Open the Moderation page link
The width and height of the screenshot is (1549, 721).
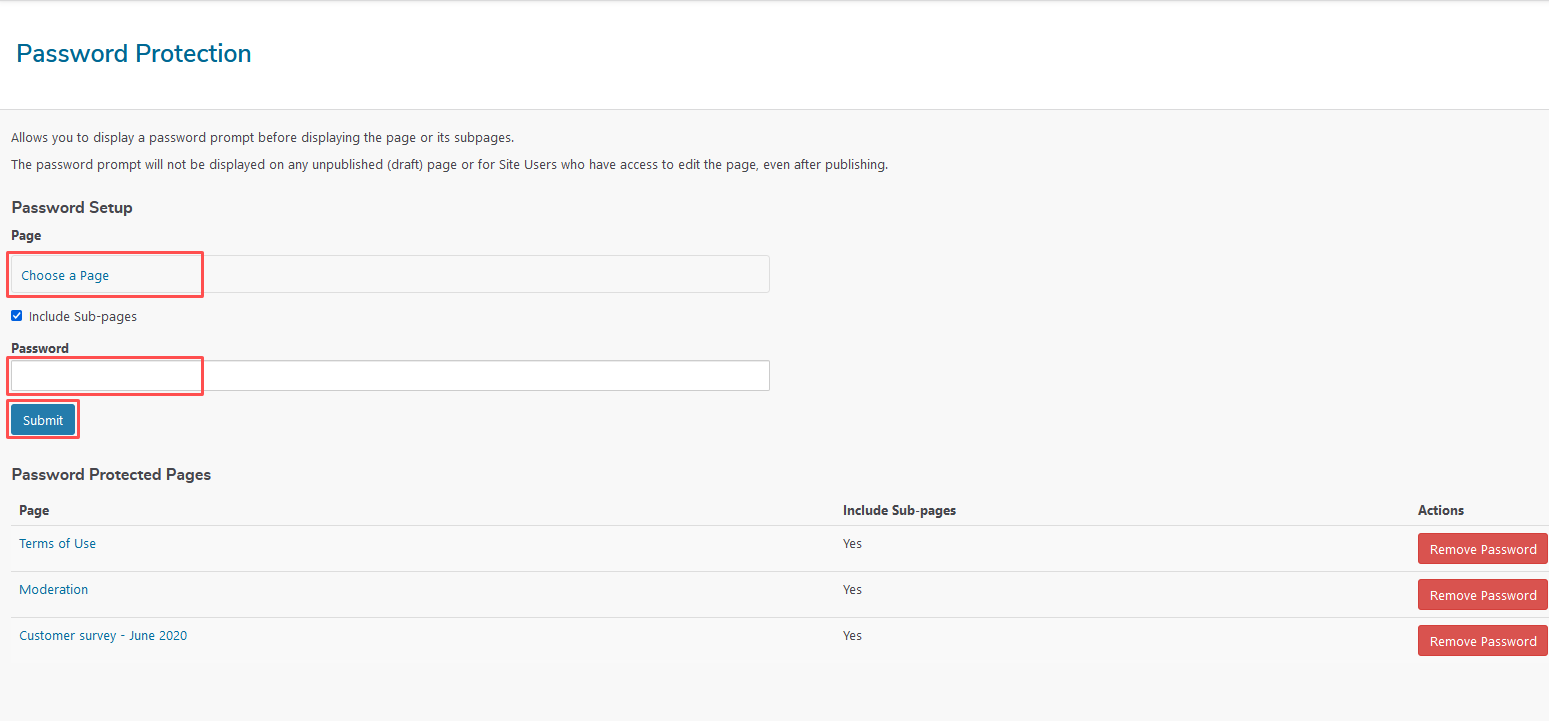53,589
